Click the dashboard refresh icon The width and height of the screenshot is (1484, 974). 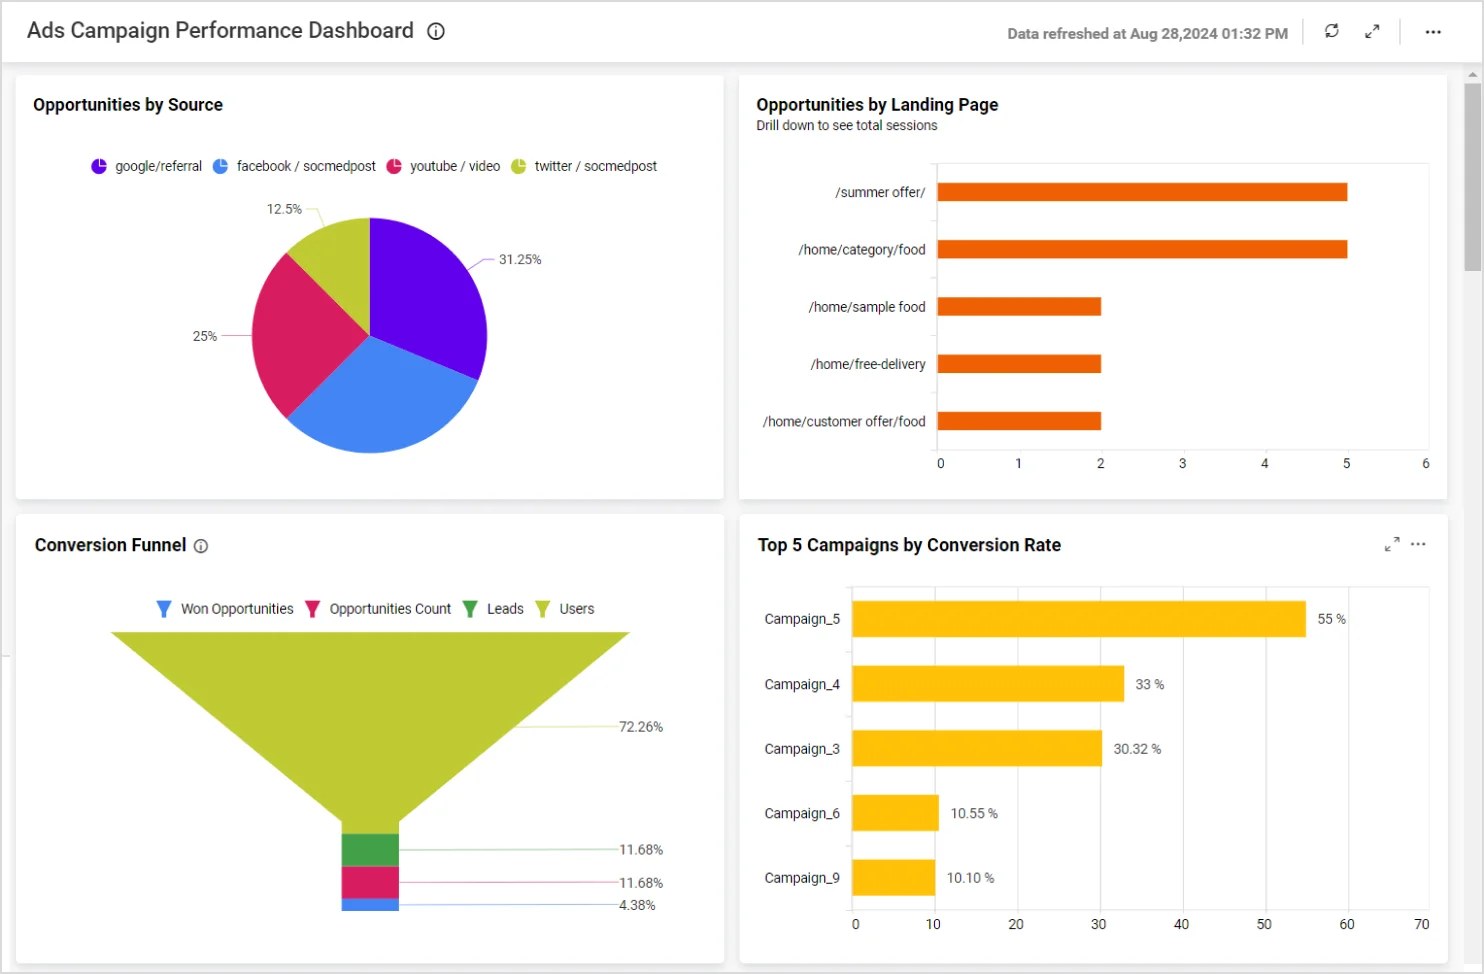[1331, 31]
